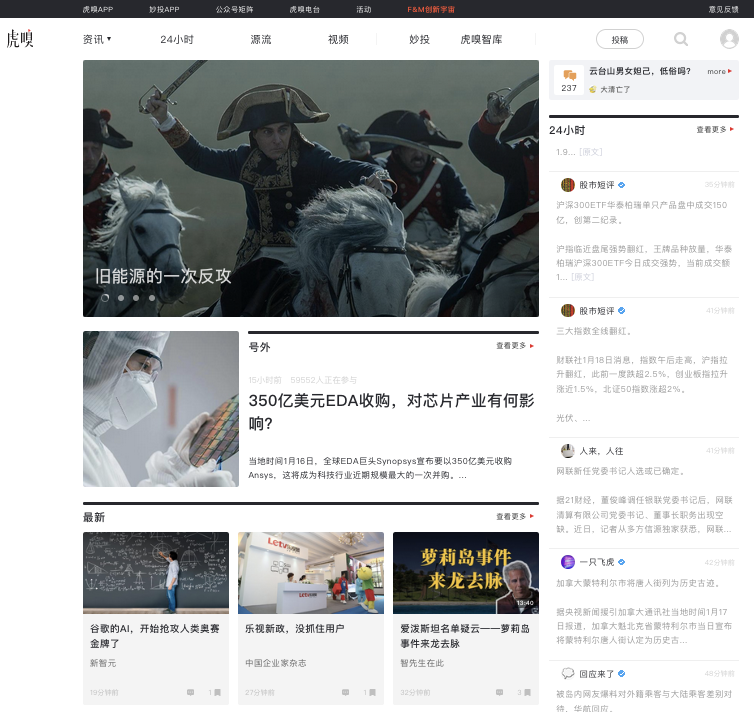Viewport: 754px width, 712px height.
Task: Click the 大清亡了 user emoji icon
Action: pos(593,89)
